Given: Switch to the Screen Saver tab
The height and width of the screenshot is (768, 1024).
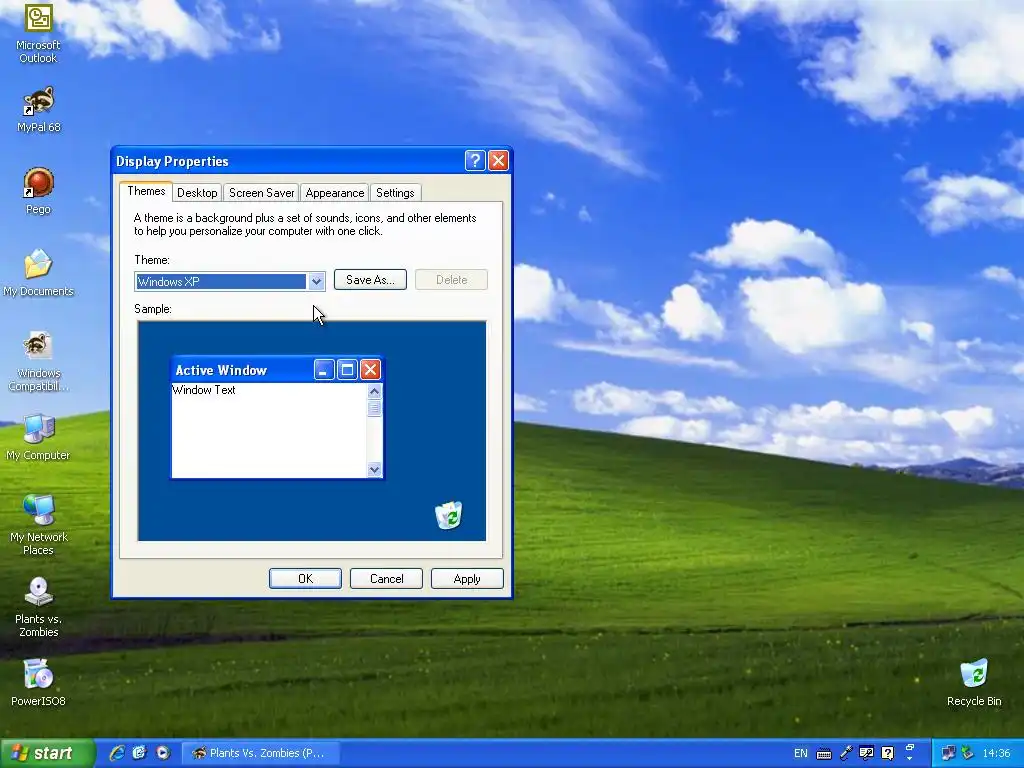Looking at the screenshot, I should (261, 193).
